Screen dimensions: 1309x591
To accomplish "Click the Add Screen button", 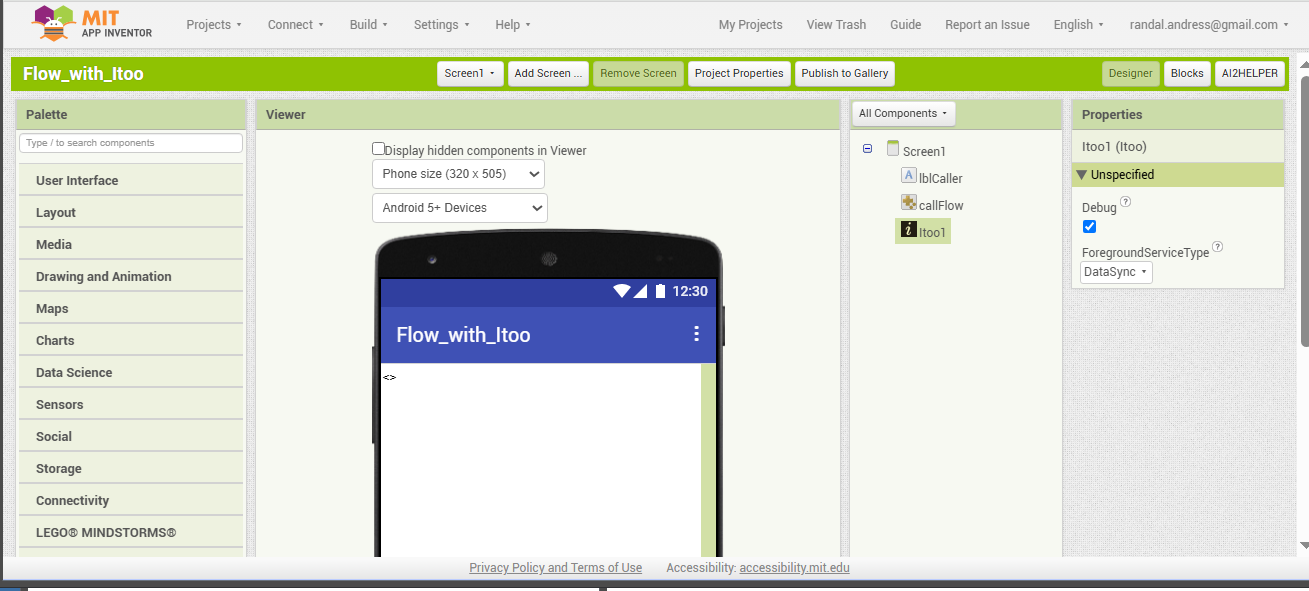I will pos(548,73).
